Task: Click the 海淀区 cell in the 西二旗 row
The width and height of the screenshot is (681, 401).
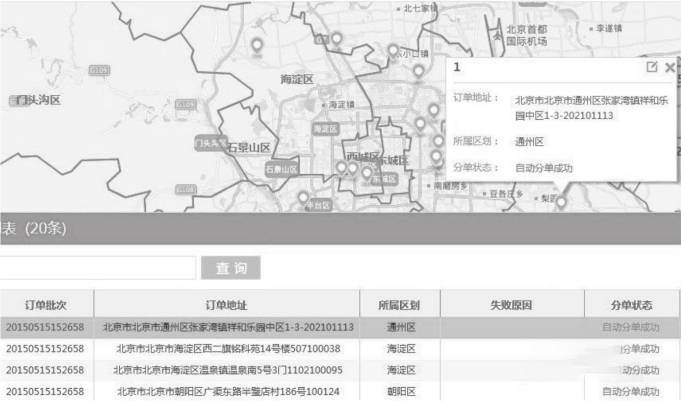Action: coord(401,349)
